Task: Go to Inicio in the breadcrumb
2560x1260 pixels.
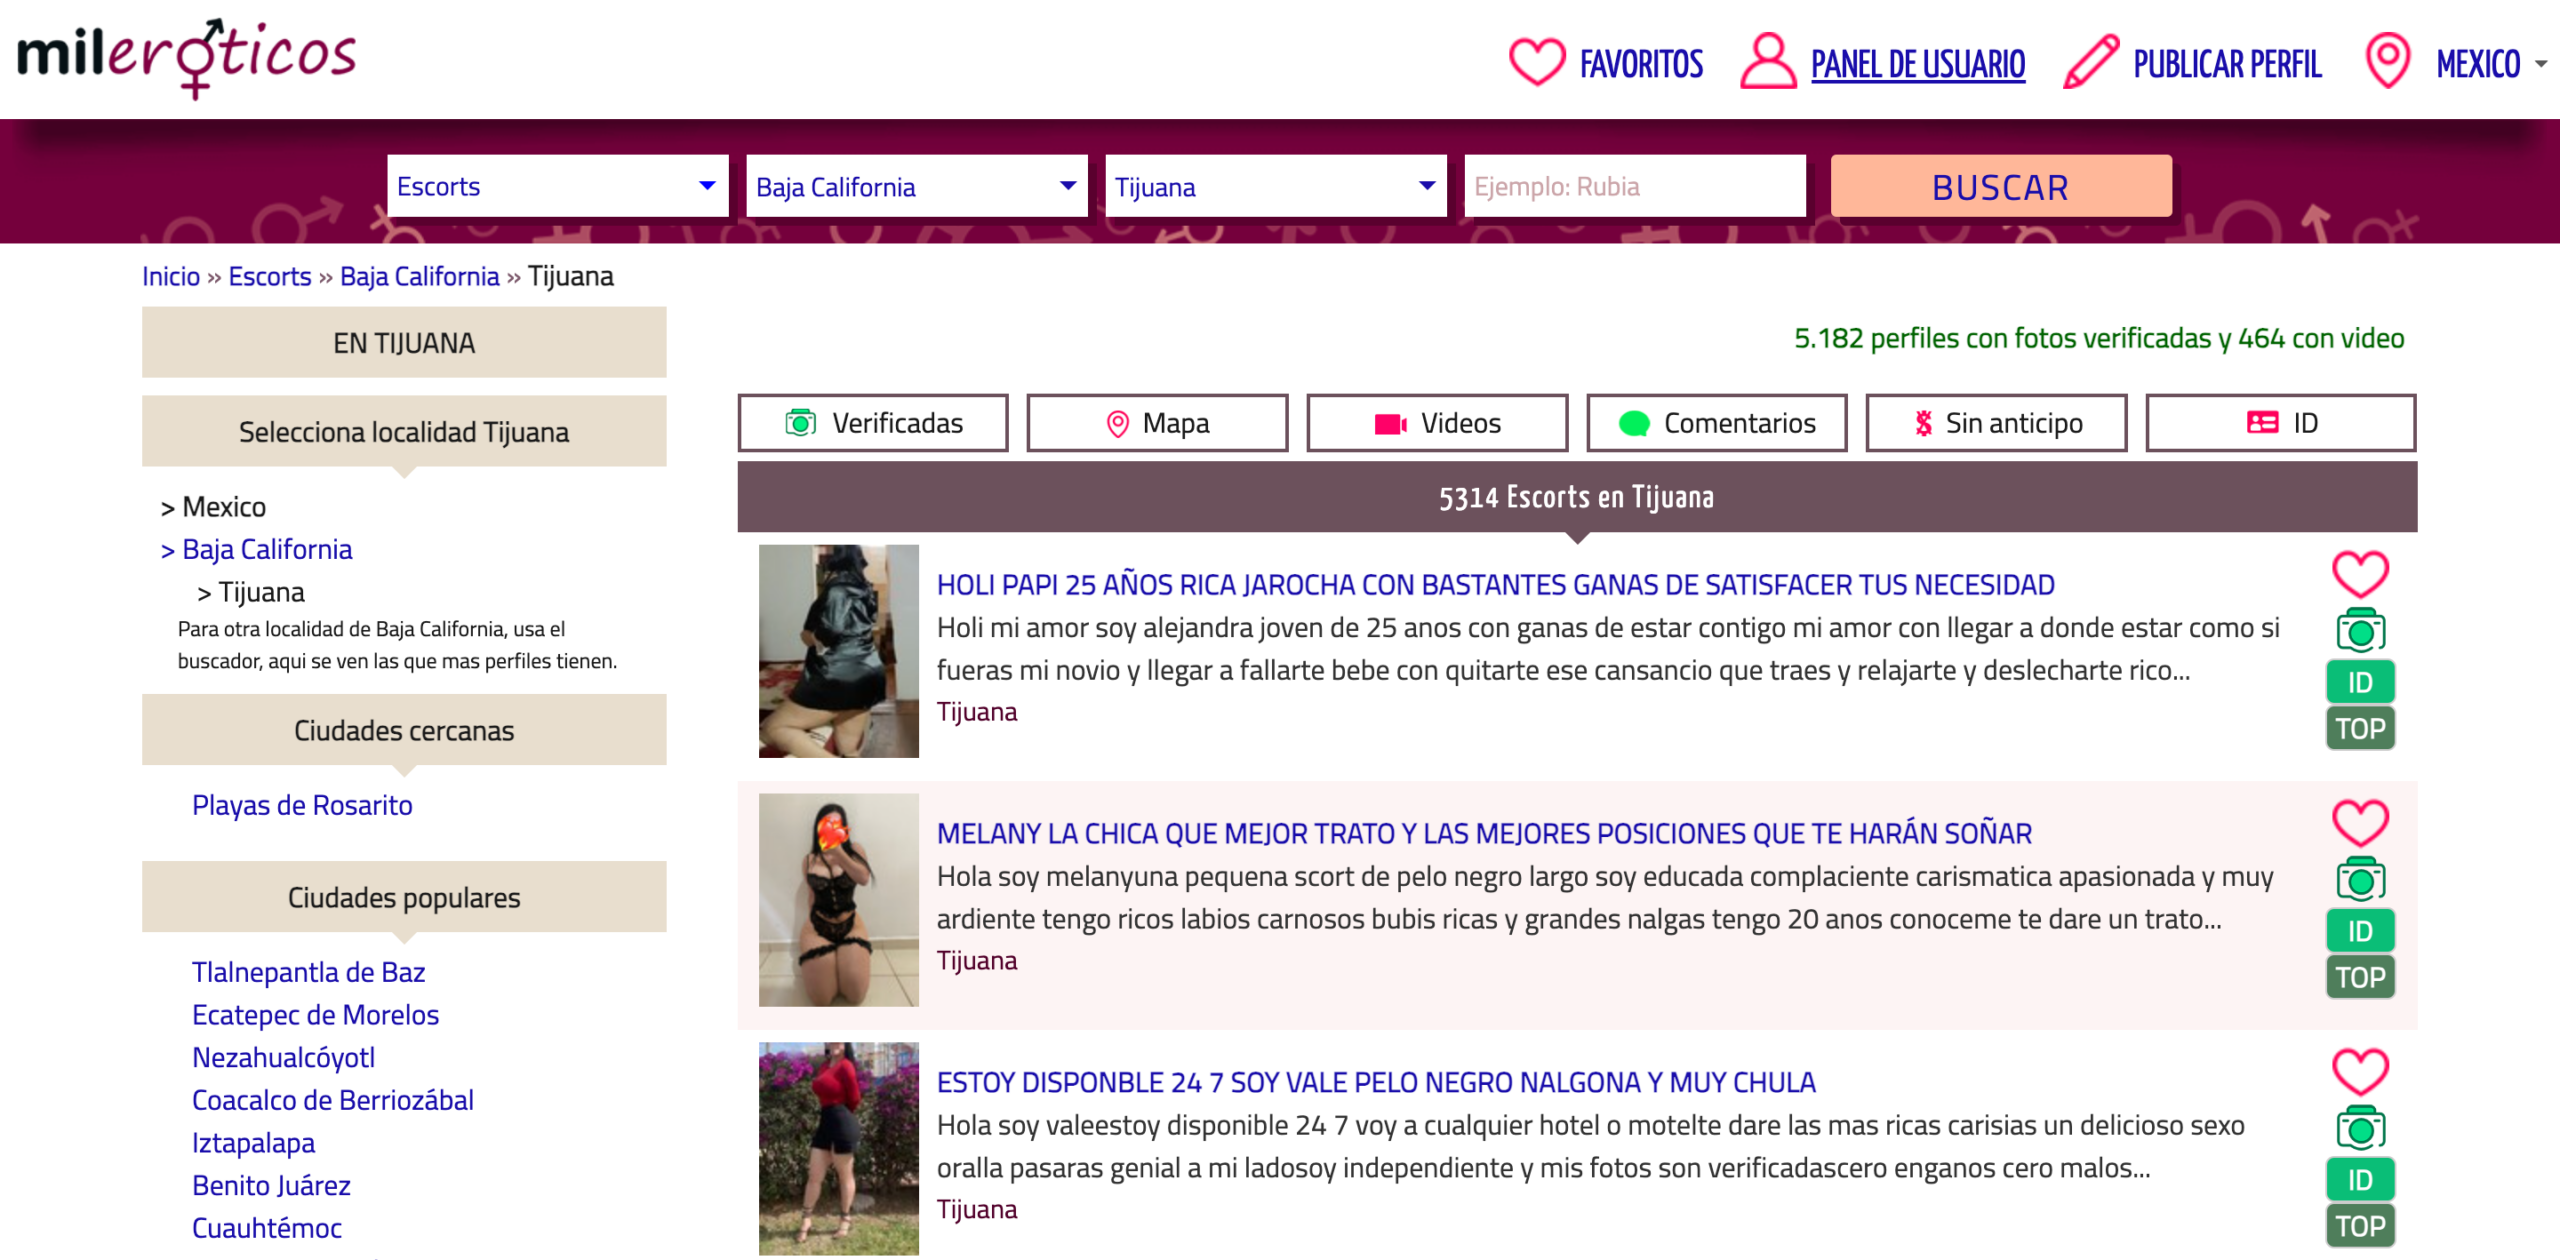Action: (x=169, y=276)
